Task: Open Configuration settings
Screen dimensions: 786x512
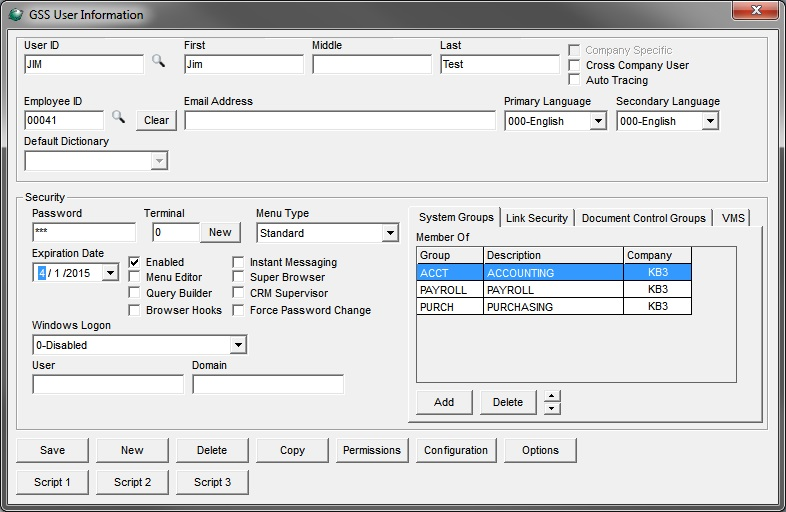Action: pos(456,450)
